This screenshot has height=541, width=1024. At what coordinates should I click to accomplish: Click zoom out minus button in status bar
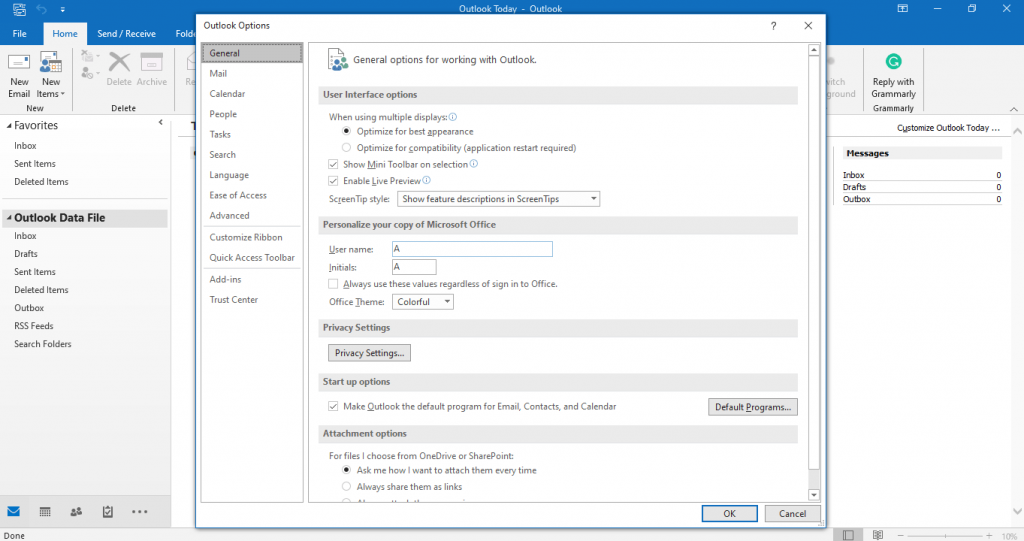pos(901,536)
